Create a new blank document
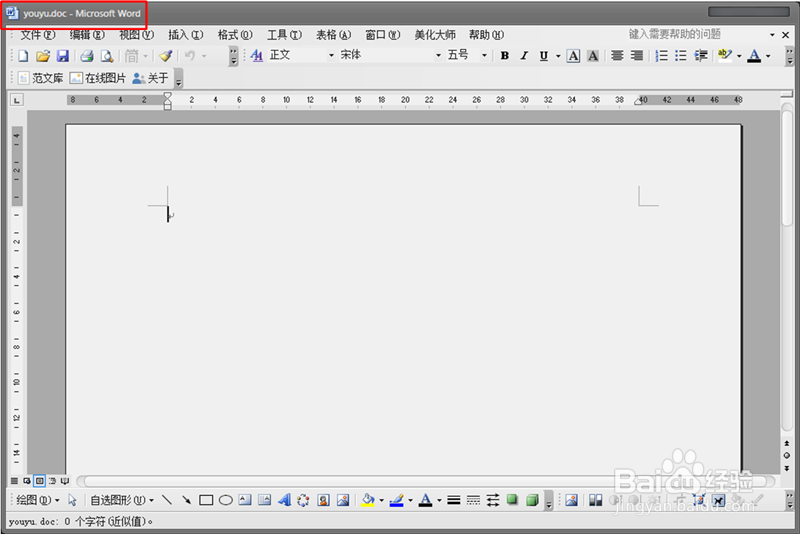The width and height of the screenshot is (800, 534). (23, 56)
